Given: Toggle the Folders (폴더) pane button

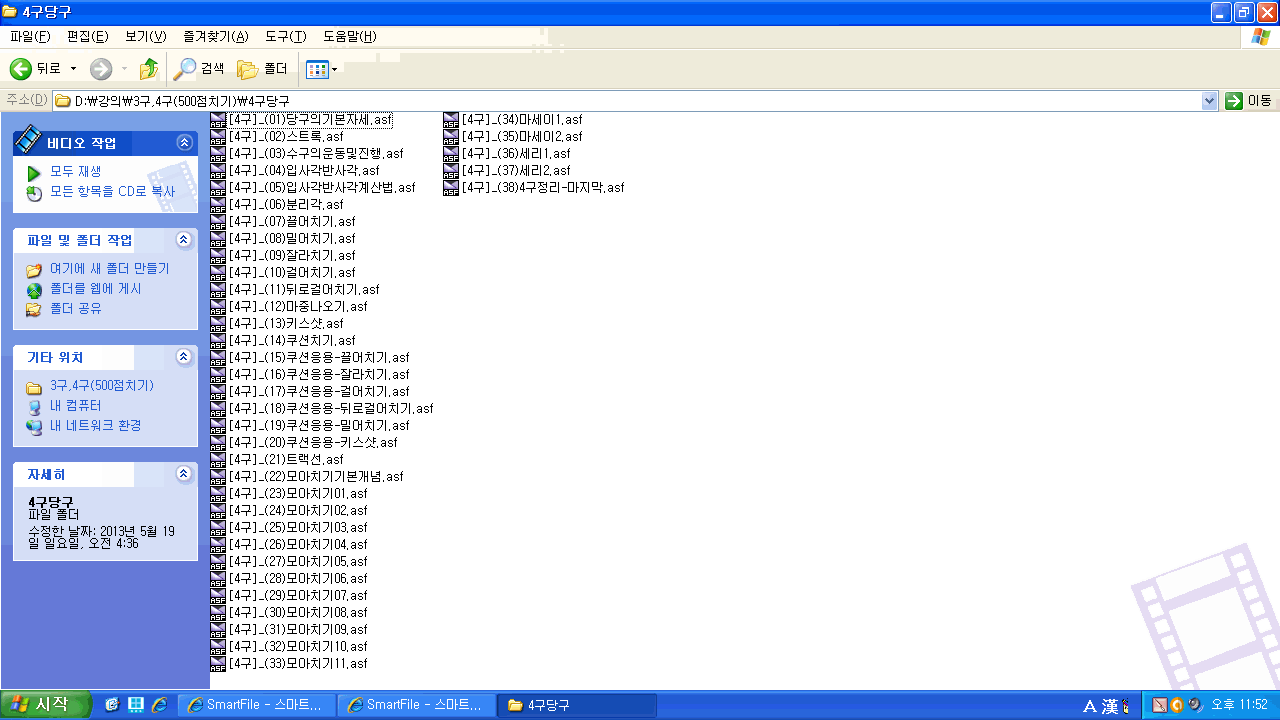Looking at the screenshot, I should point(262,69).
